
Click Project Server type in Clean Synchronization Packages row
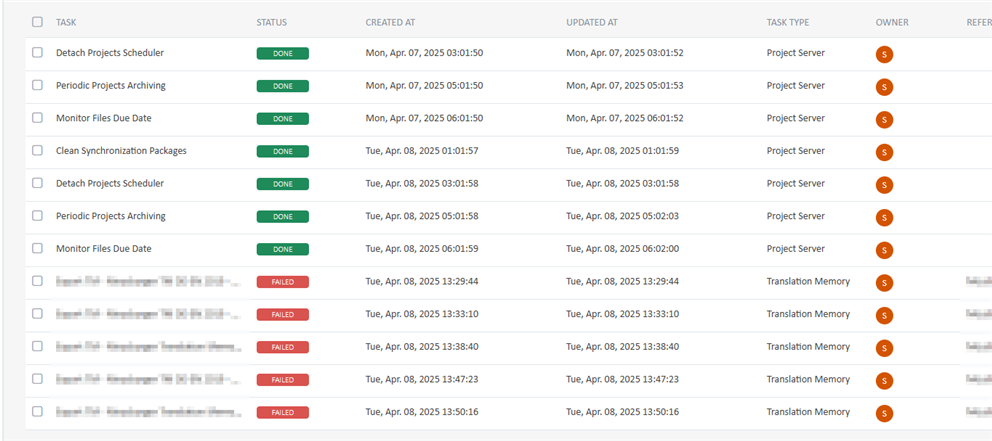(x=796, y=151)
